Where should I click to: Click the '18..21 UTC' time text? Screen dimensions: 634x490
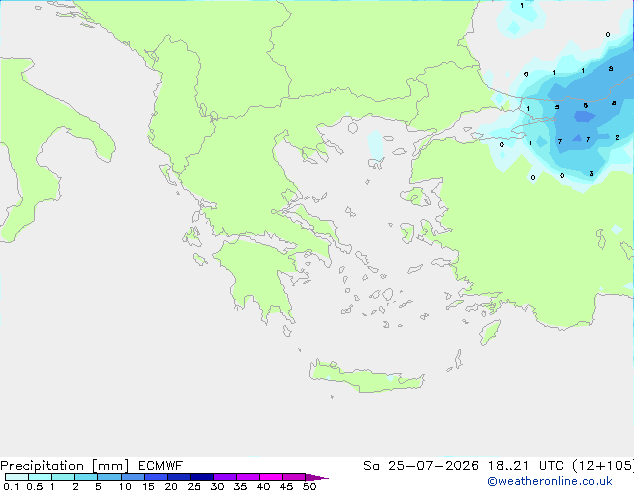526,466
